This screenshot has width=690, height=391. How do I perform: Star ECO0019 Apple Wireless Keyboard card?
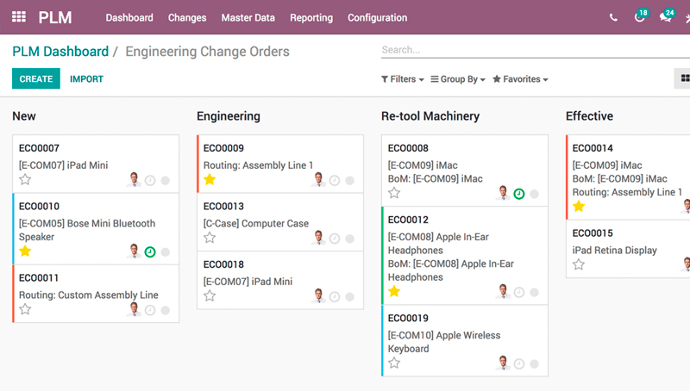click(x=394, y=363)
